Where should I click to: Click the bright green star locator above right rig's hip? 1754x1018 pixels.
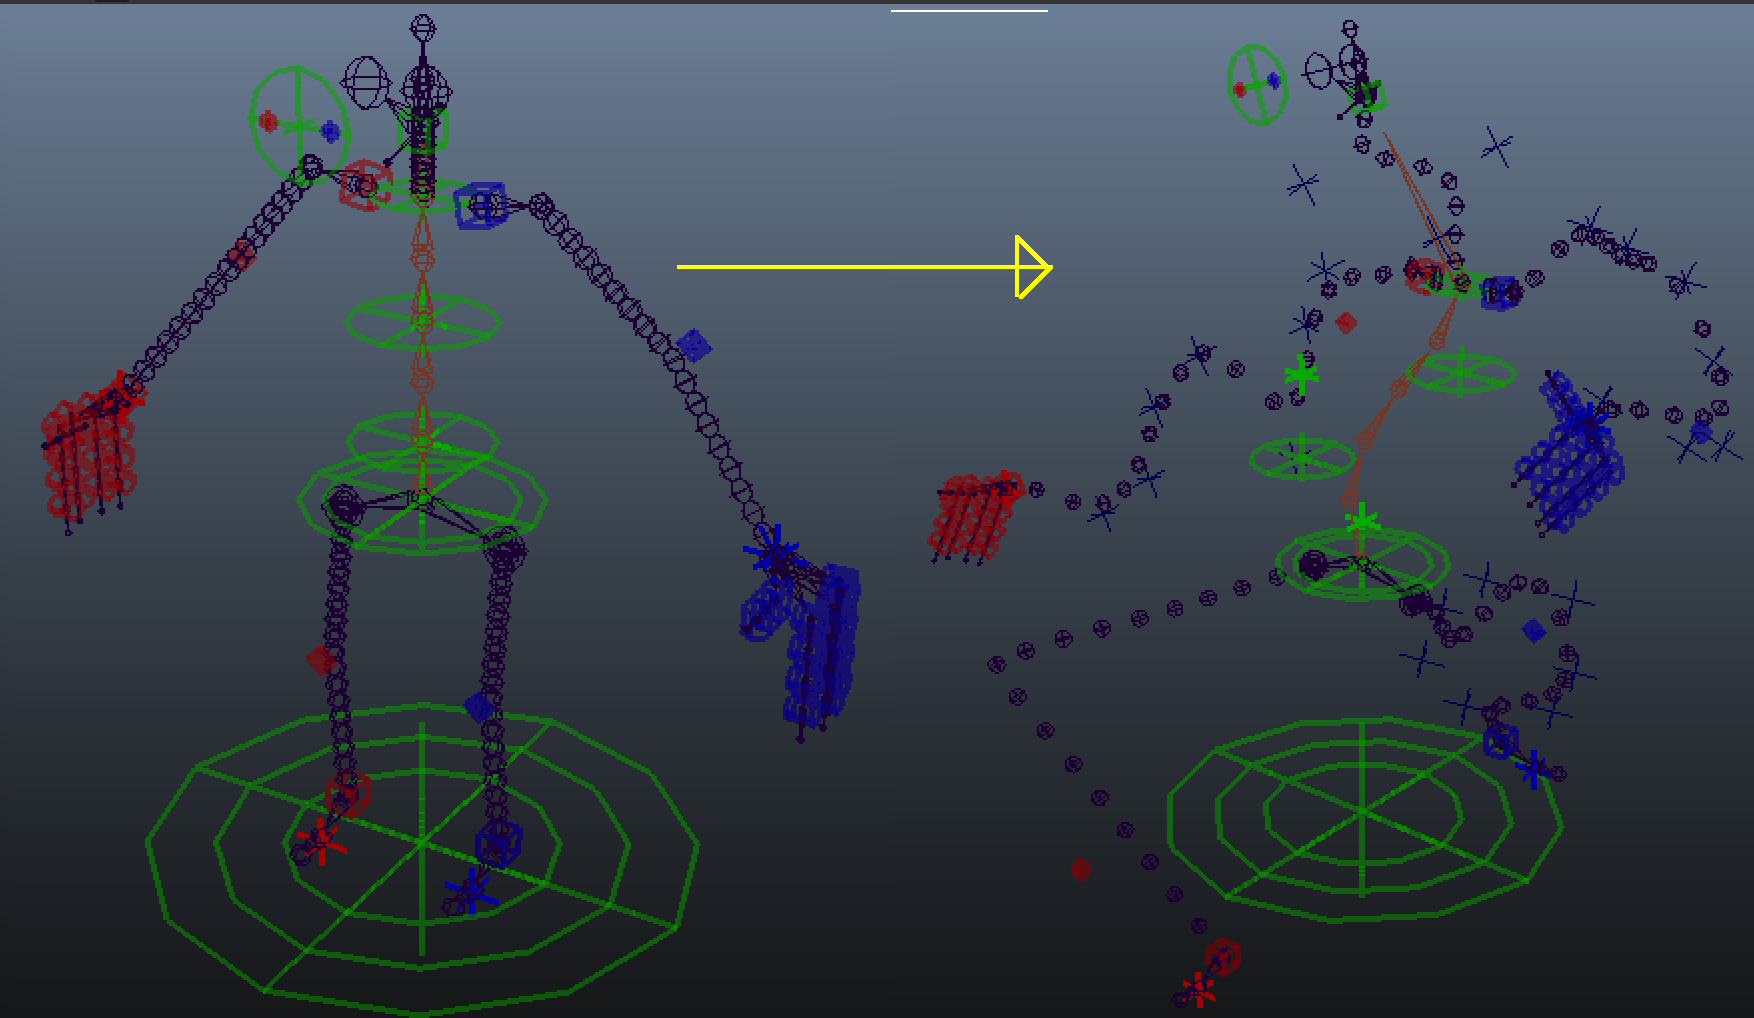point(1361,522)
